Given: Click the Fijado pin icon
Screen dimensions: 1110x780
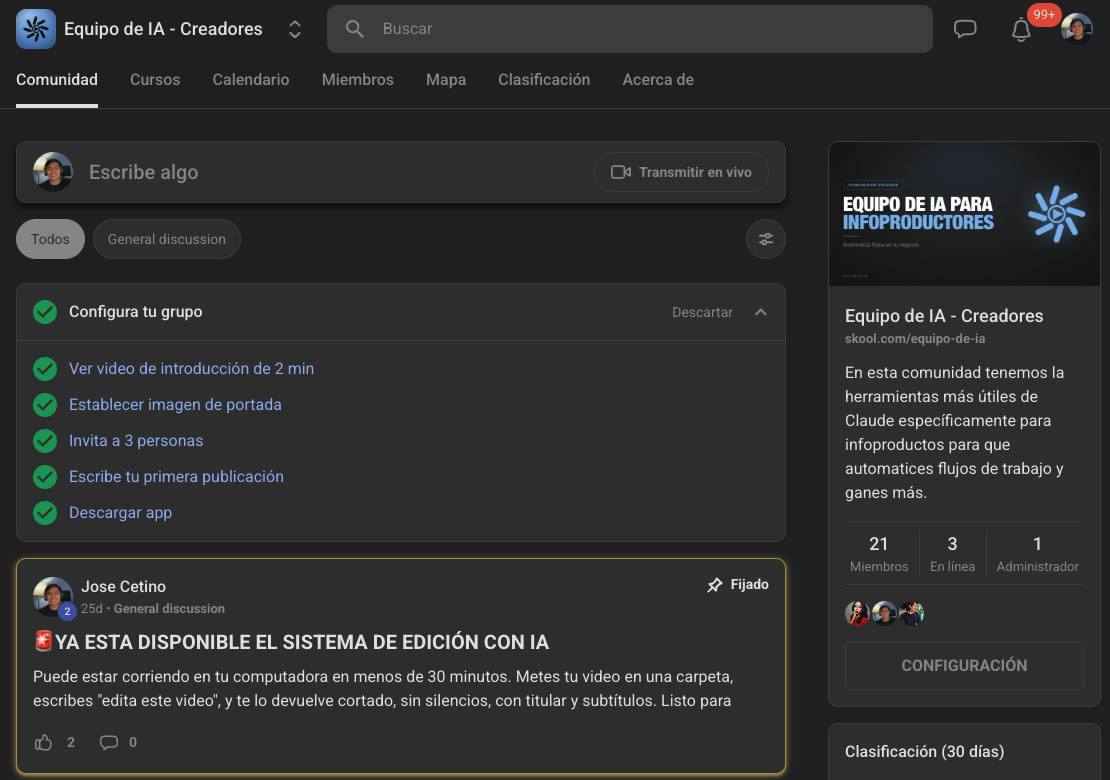Looking at the screenshot, I should click(x=715, y=585).
